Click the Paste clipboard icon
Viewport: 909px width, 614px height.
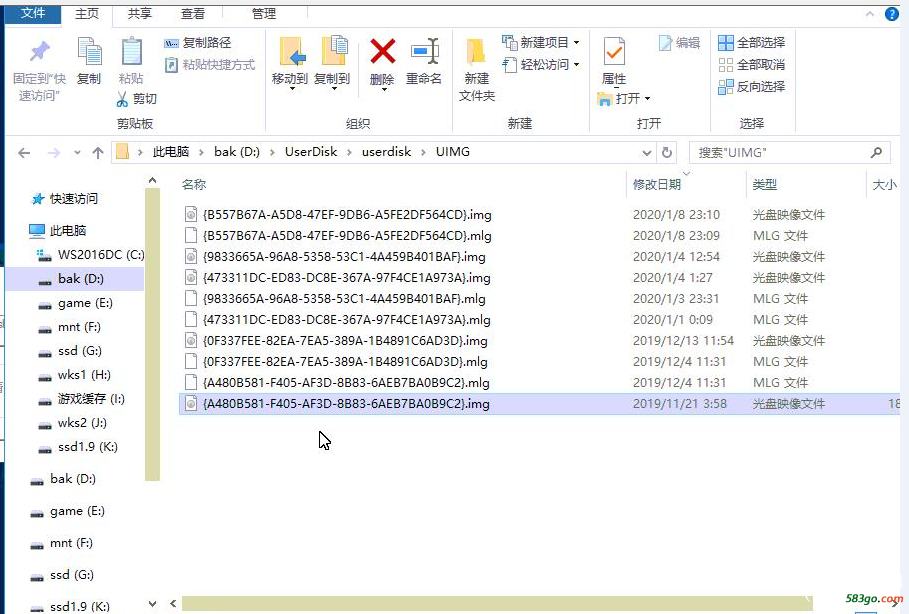coord(131,51)
